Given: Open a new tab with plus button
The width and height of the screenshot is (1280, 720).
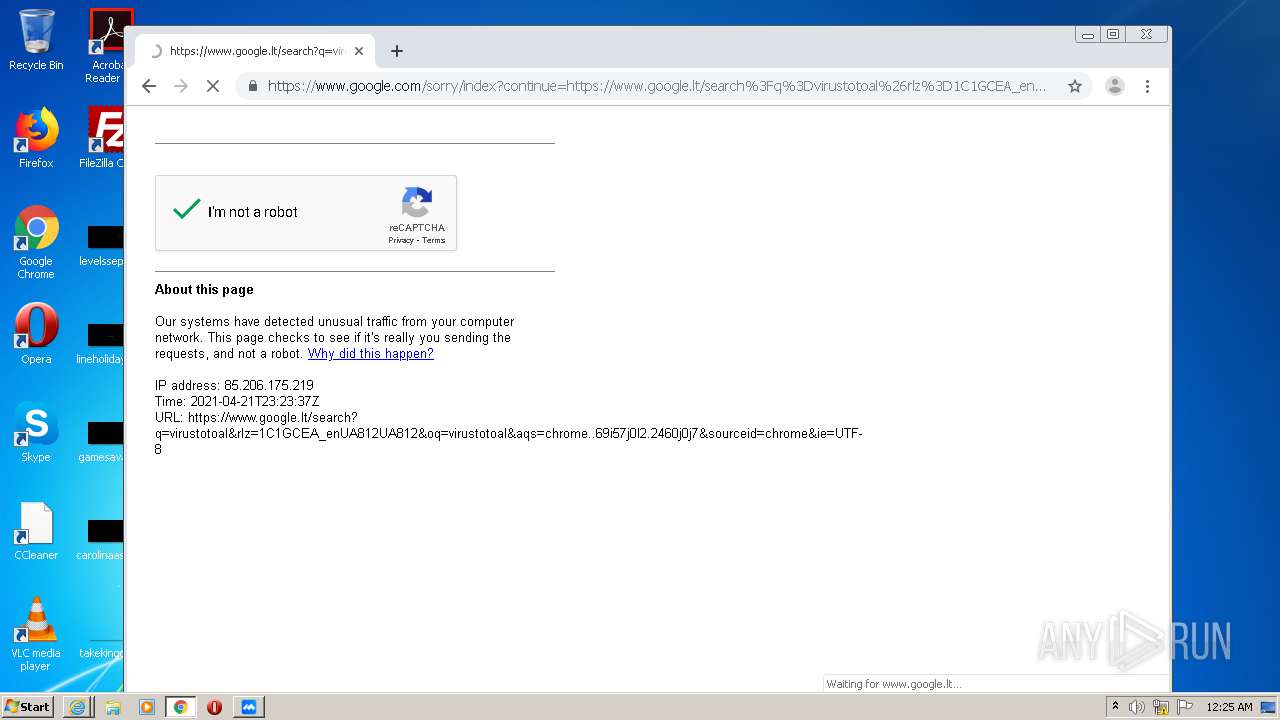Looking at the screenshot, I should click(x=397, y=51).
